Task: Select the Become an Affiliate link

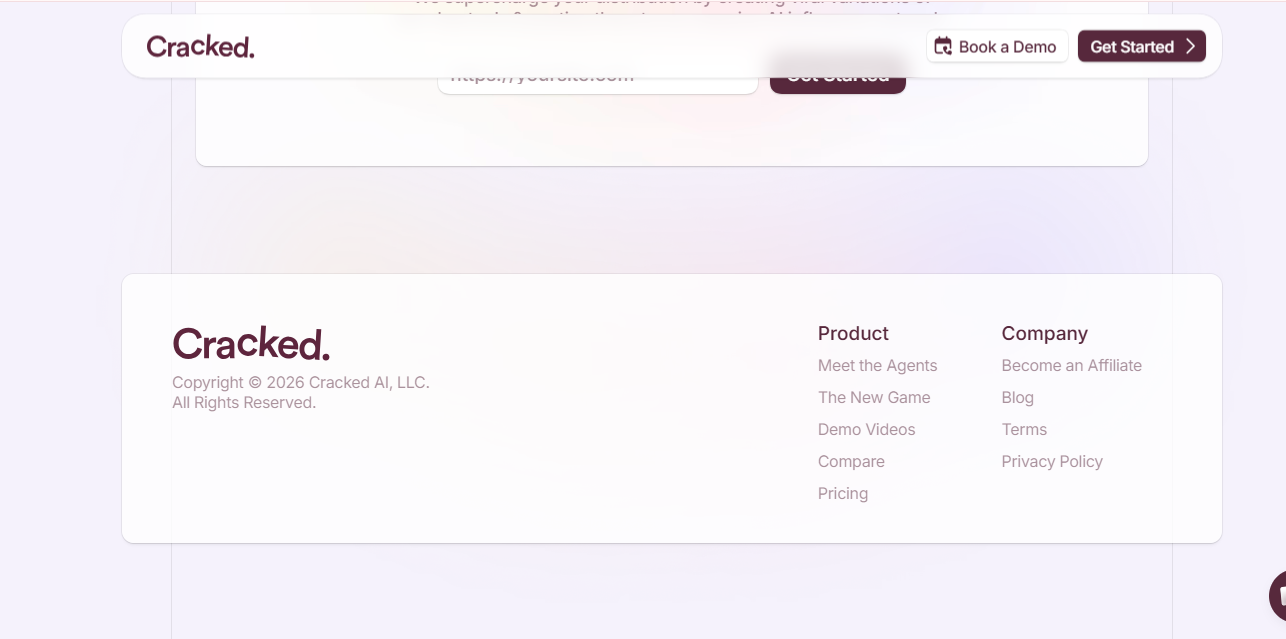Action: [x=1072, y=365]
